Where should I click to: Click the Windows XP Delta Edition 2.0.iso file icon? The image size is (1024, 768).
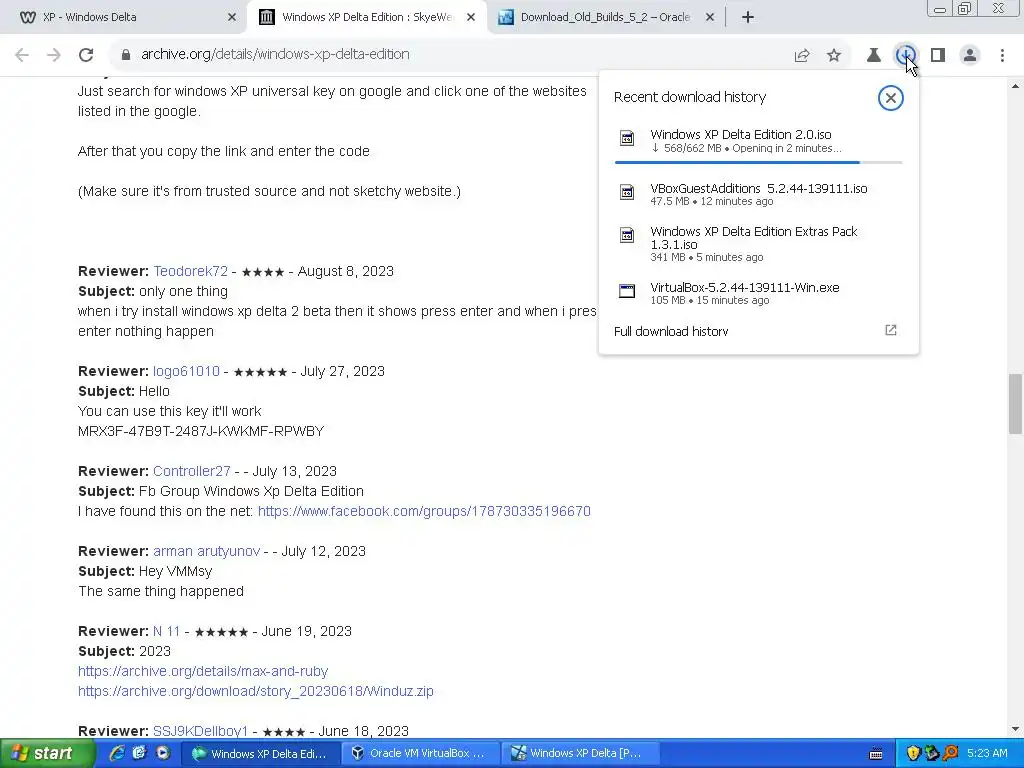(627, 138)
